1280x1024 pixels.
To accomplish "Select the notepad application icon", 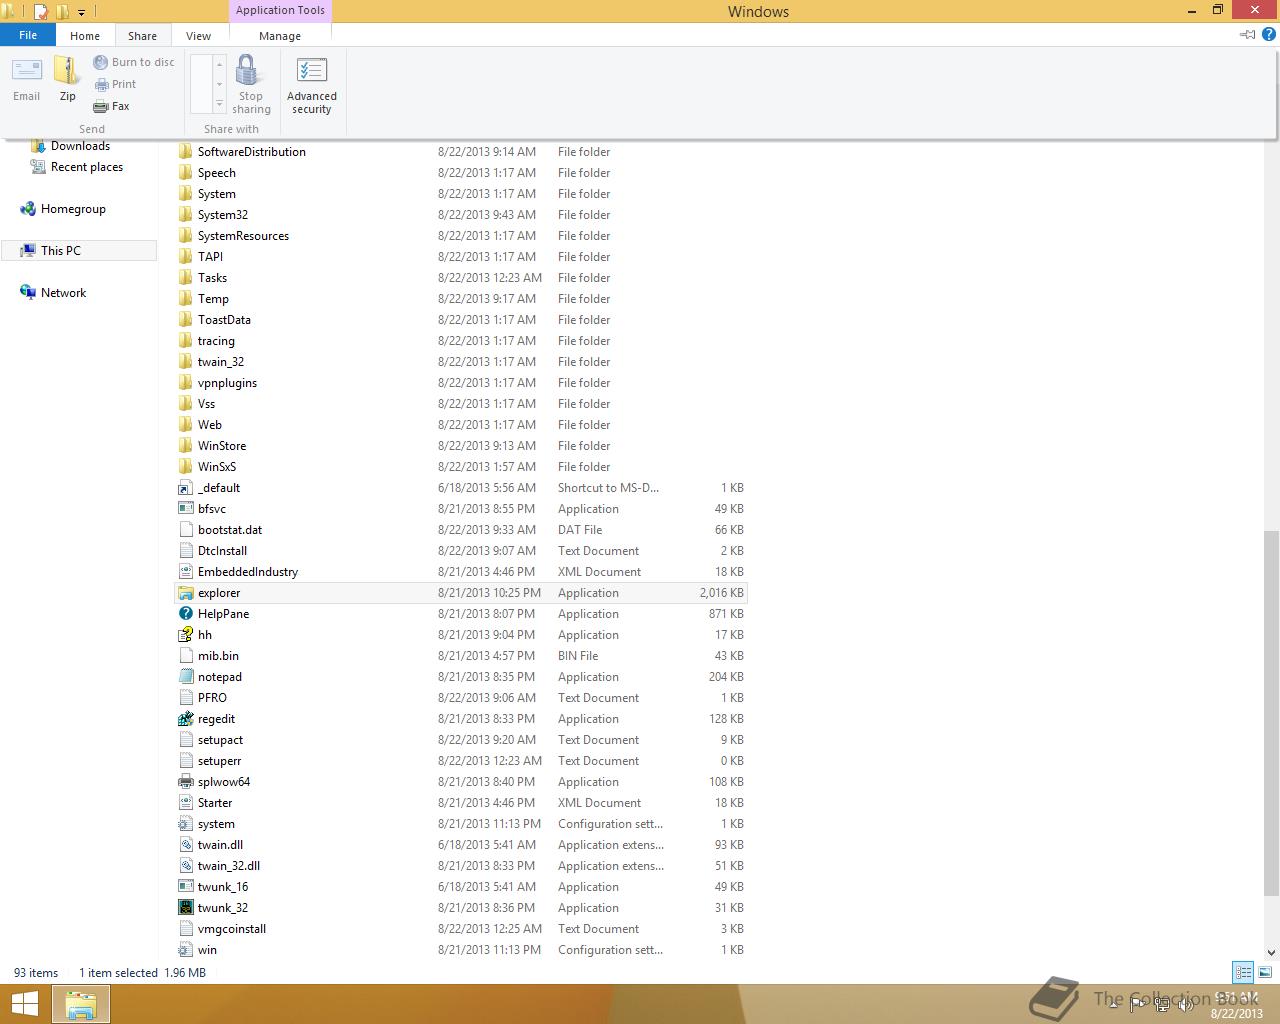I will (185, 677).
